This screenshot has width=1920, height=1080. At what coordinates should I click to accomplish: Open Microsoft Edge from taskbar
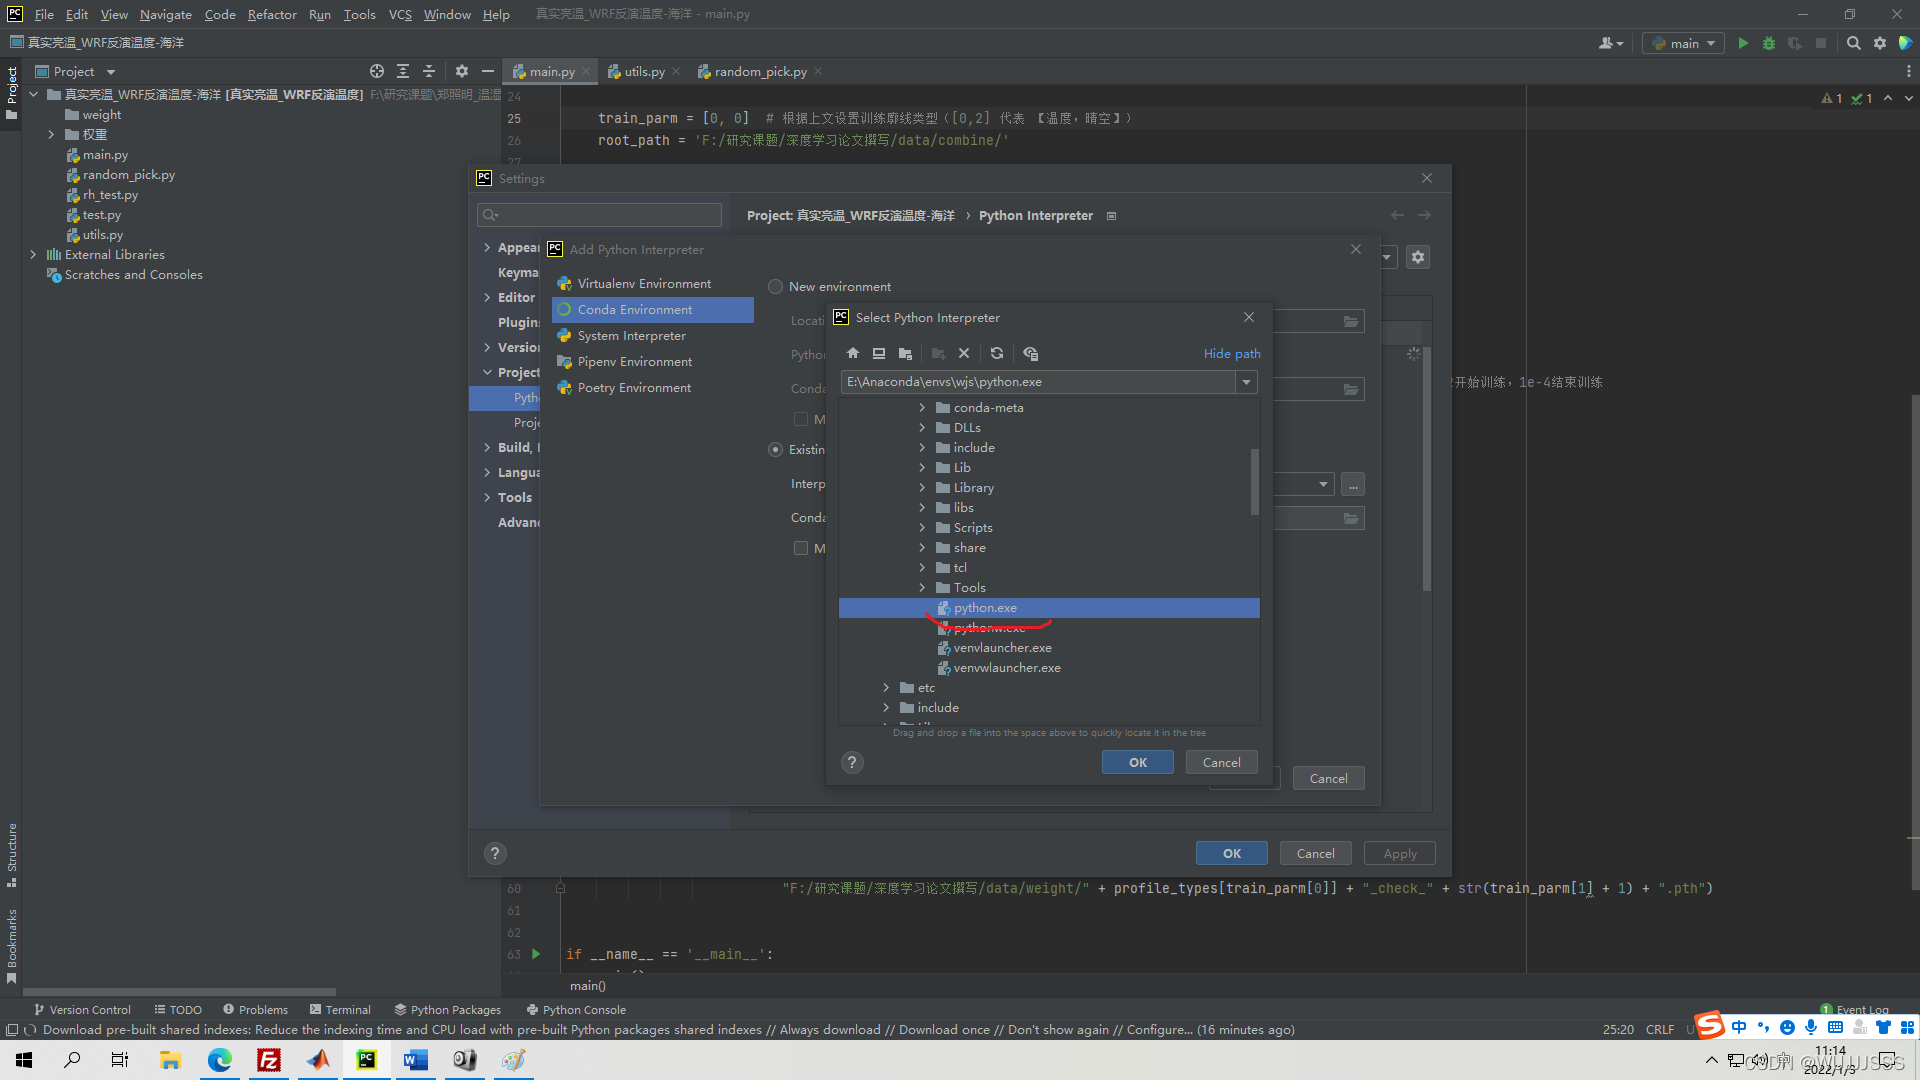pos(219,1060)
